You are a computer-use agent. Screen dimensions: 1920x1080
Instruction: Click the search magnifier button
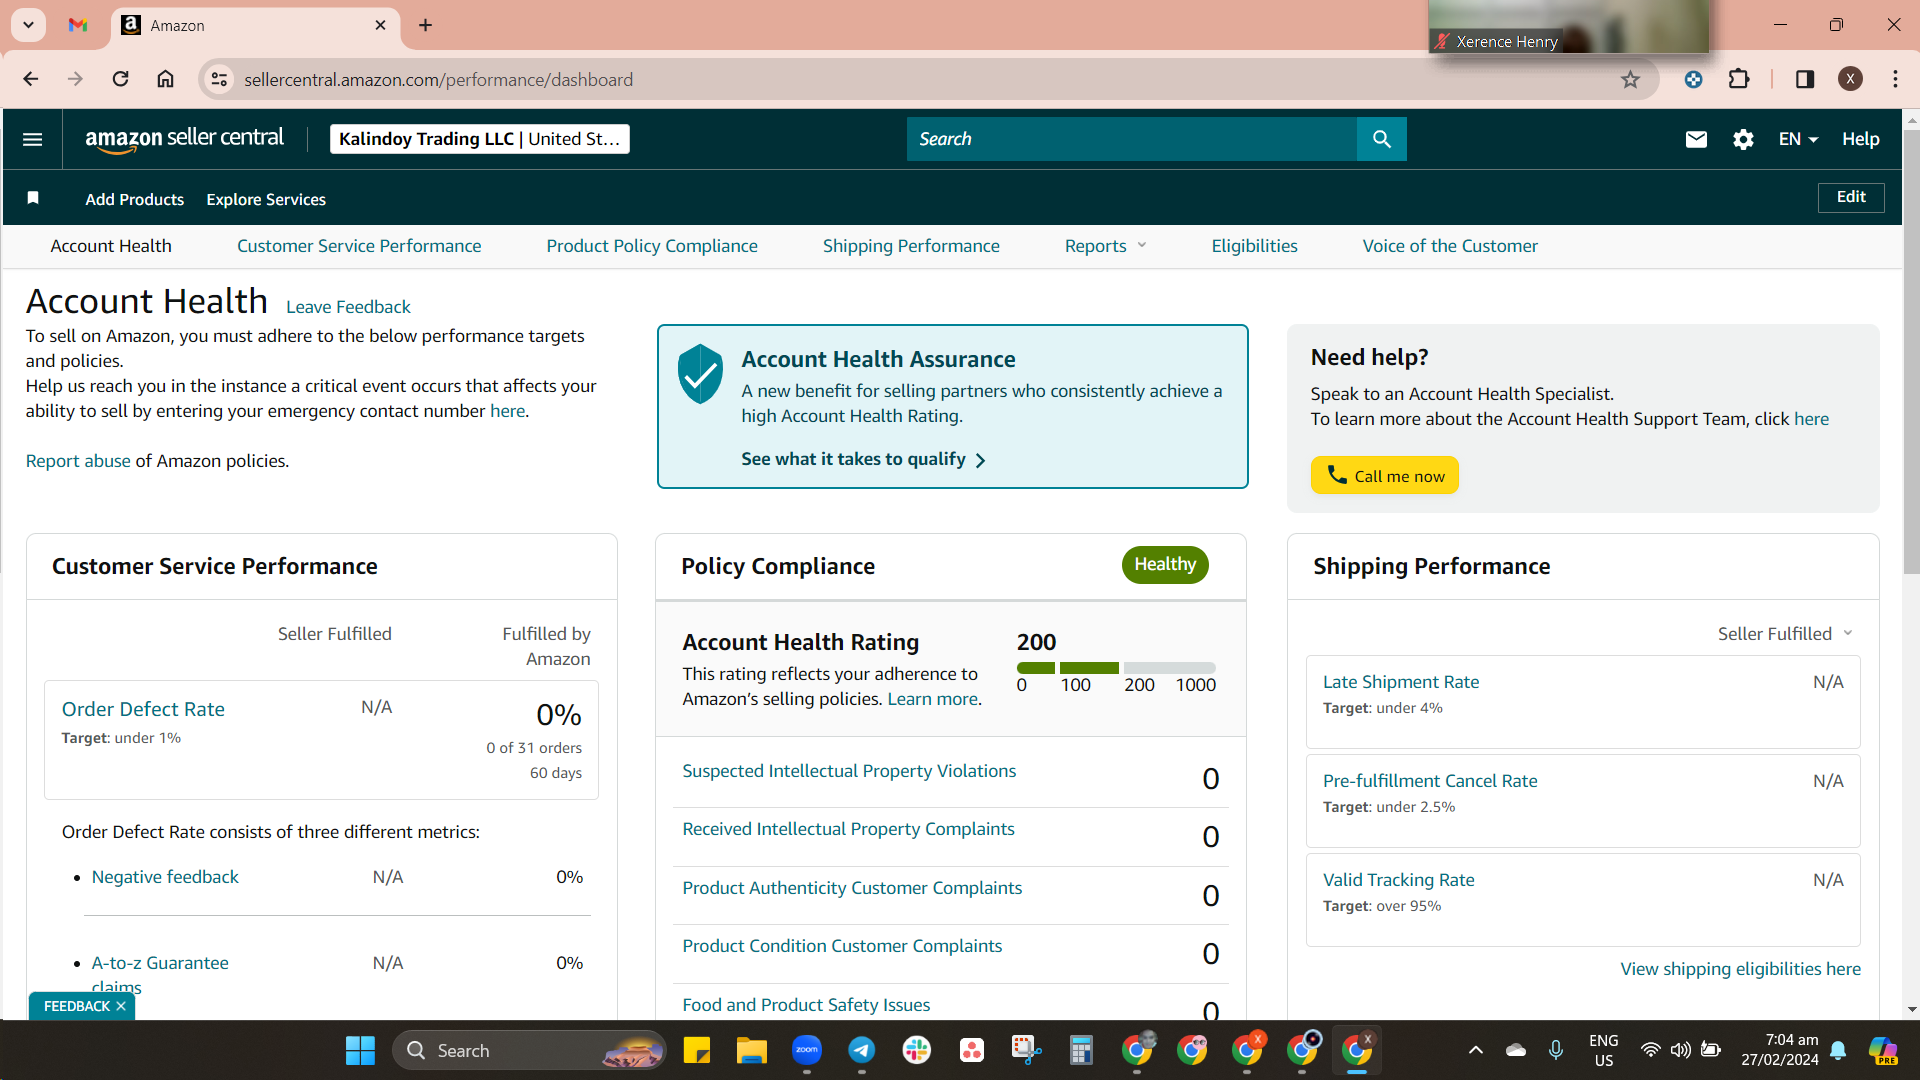point(1381,139)
